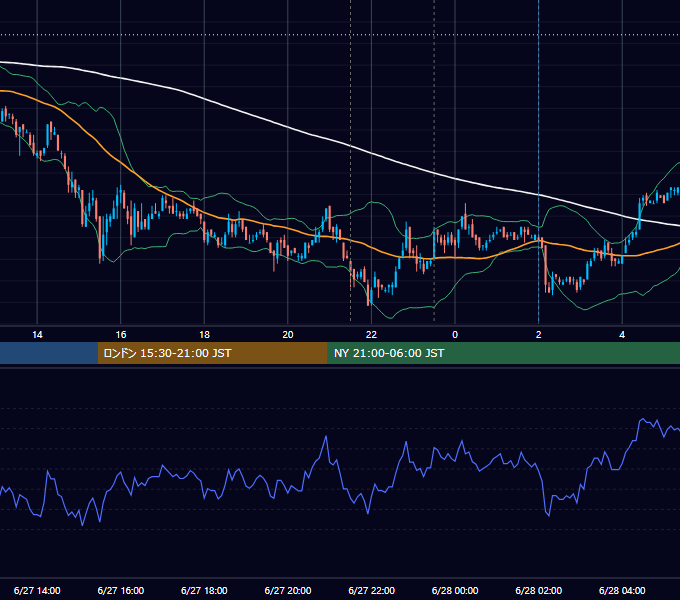Image resolution: width=680 pixels, height=600 pixels.
Task: Click the 6/27 18:00 date label
Action: point(204,590)
